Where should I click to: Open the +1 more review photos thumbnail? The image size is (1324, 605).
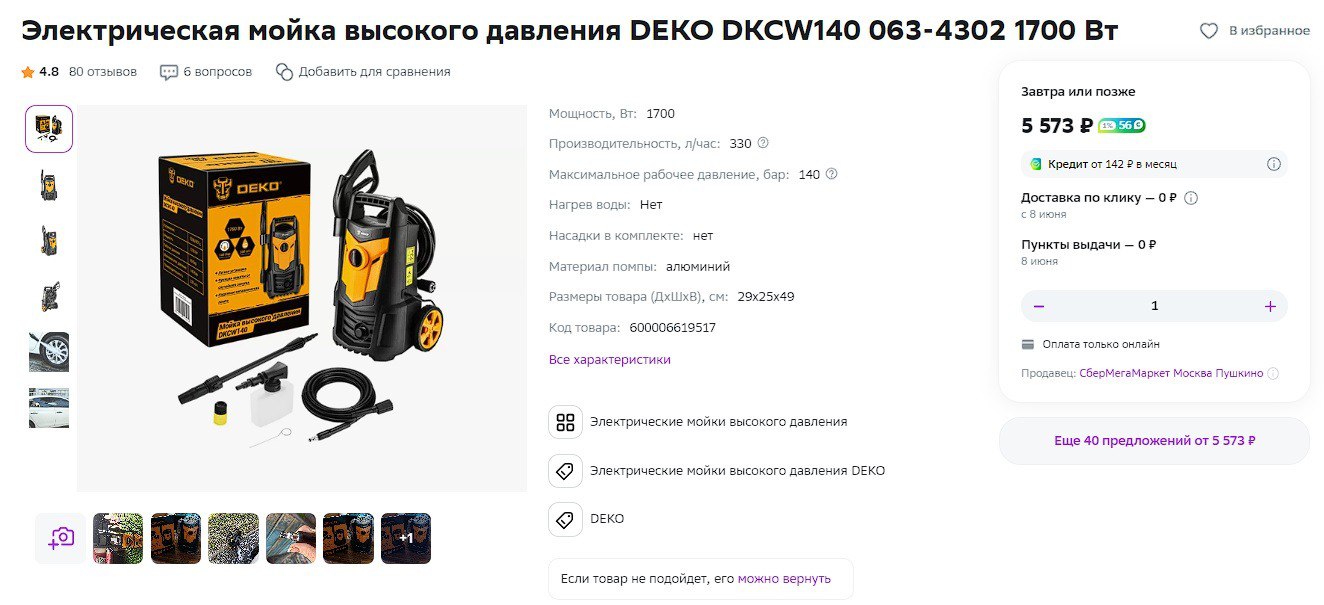click(x=406, y=538)
